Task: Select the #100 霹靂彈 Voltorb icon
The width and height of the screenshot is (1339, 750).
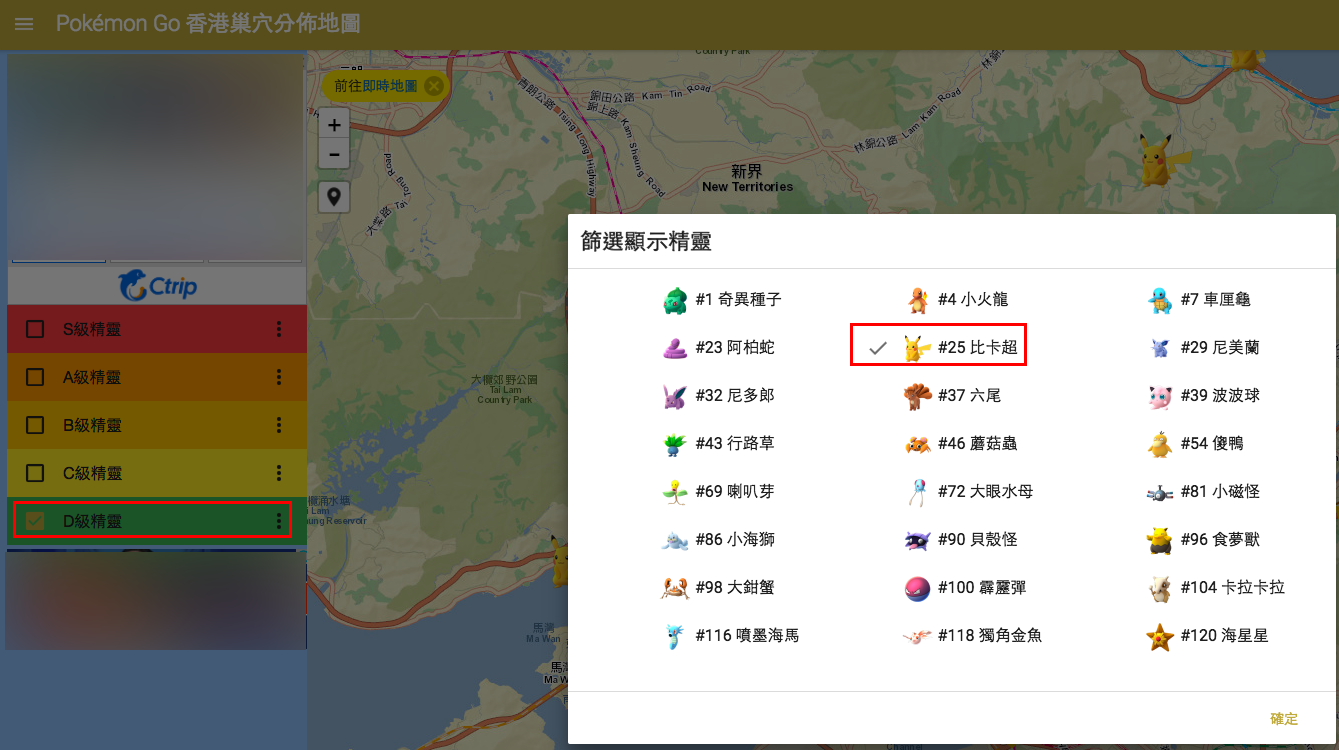Action: [918, 588]
